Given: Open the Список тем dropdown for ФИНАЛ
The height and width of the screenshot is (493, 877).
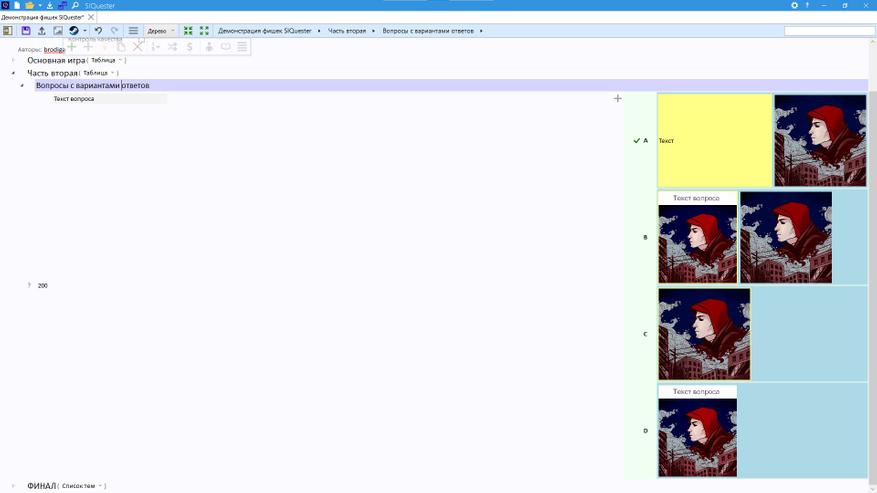Looking at the screenshot, I should 82,486.
